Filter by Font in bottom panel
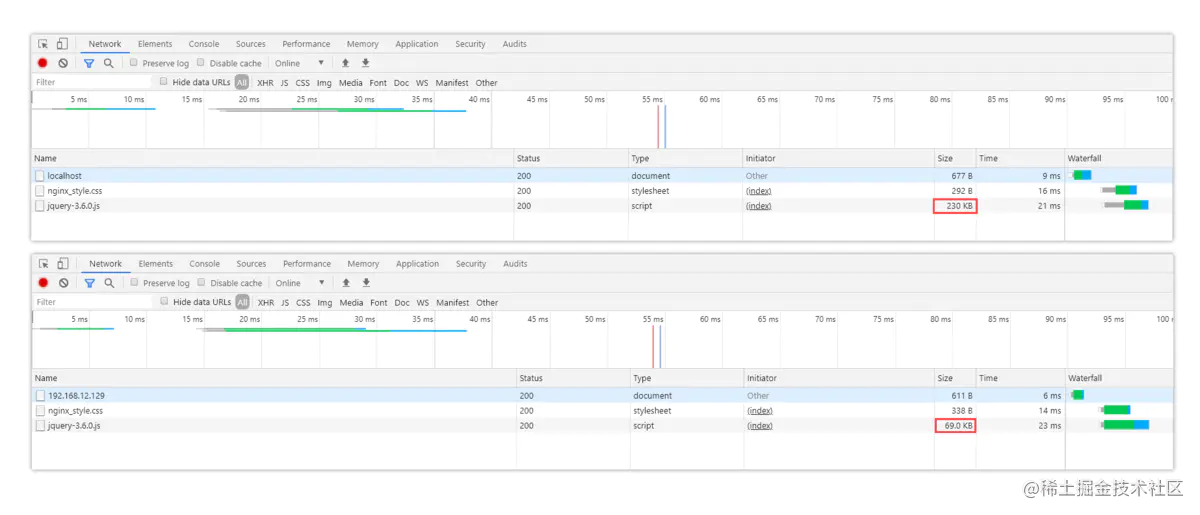The width and height of the screenshot is (1200, 515). [x=378, y=303]
